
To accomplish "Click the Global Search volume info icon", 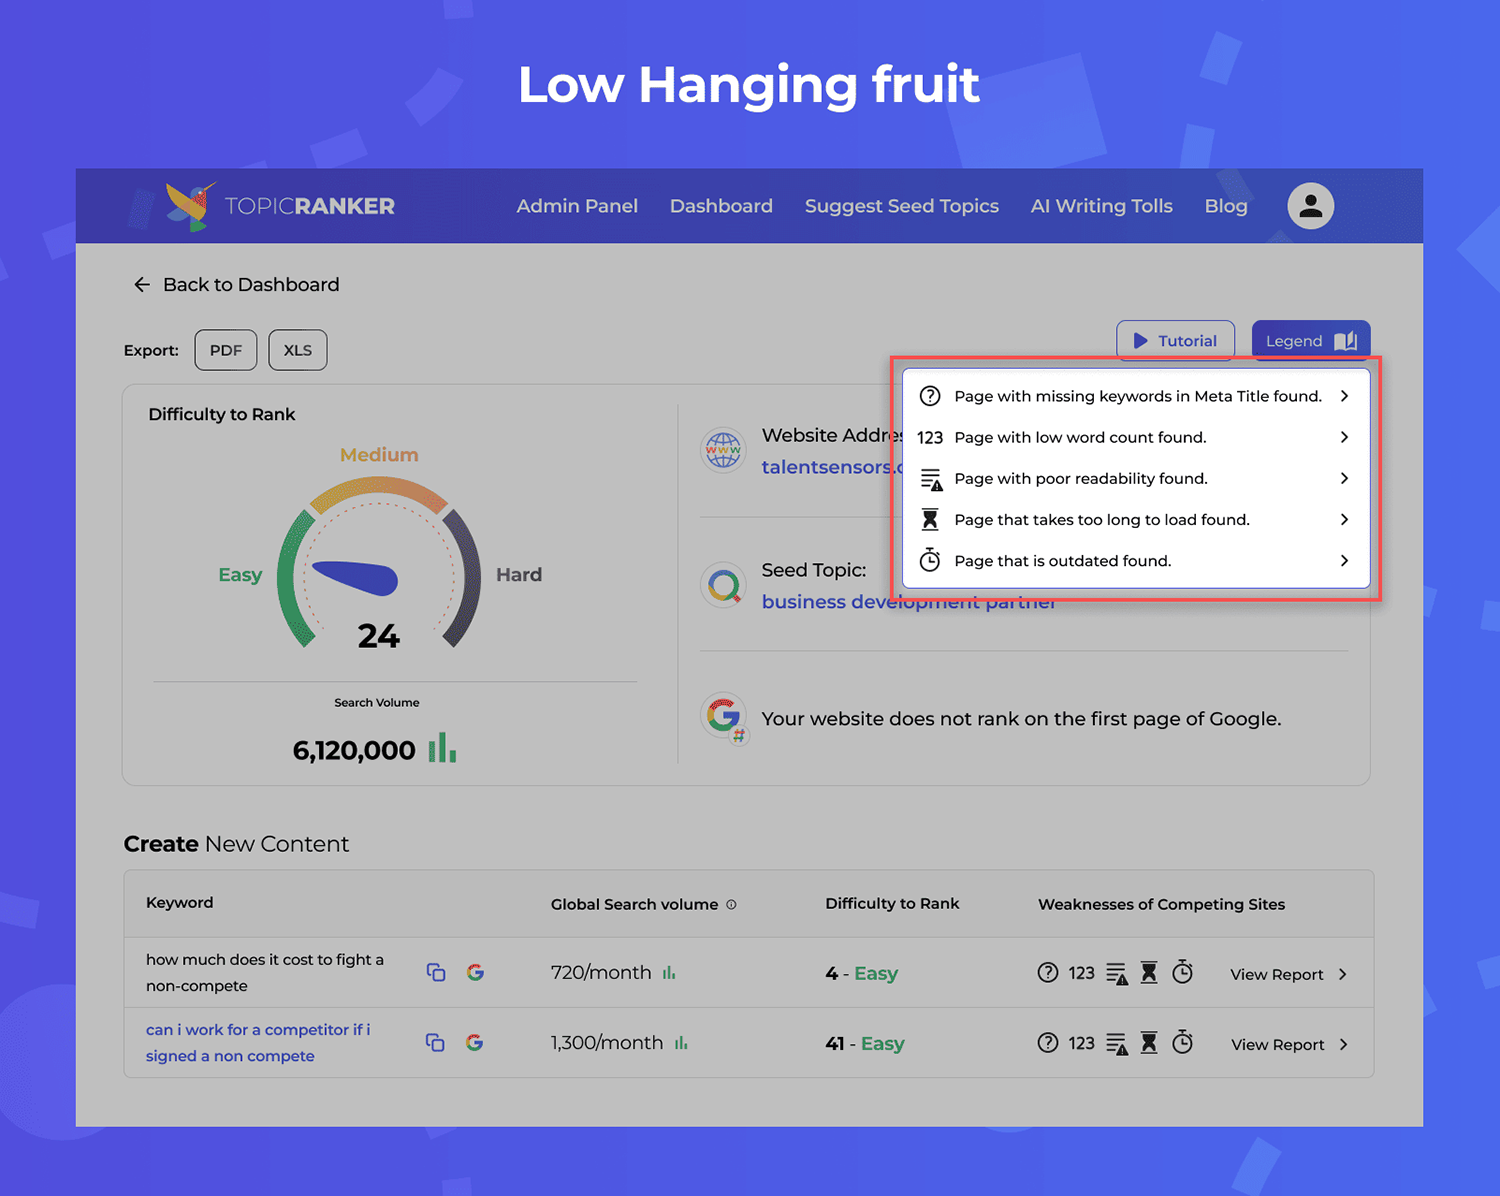I will click(x=731, y=904).
